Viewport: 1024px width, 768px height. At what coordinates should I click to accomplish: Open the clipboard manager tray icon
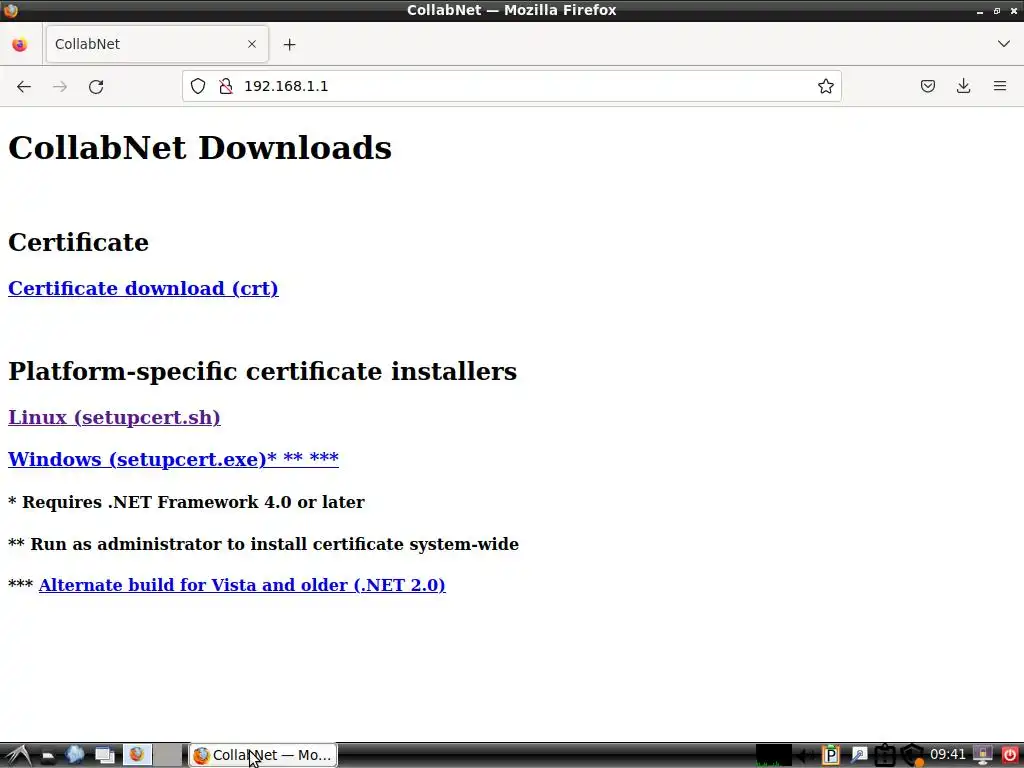coord(885,756)
